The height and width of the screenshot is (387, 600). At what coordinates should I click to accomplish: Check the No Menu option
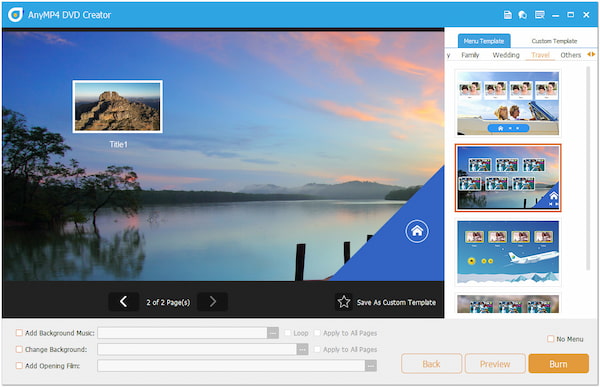pos(550,339)
